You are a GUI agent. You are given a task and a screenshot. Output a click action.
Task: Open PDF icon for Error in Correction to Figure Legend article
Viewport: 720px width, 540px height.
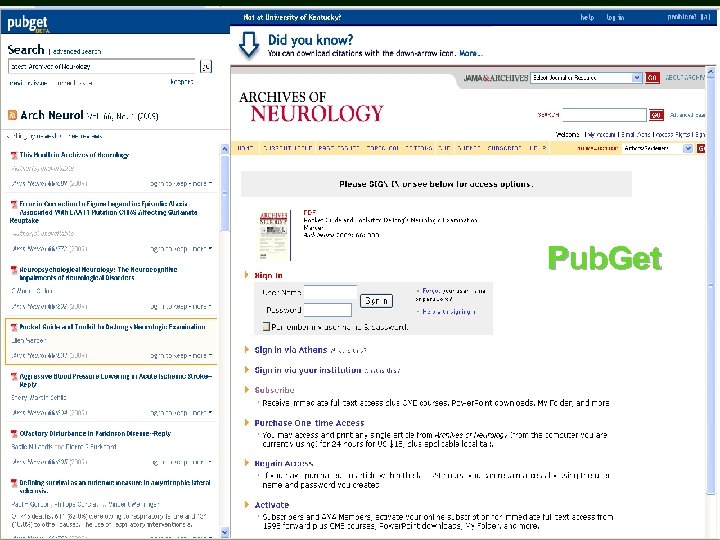click(x=14, y=204)
